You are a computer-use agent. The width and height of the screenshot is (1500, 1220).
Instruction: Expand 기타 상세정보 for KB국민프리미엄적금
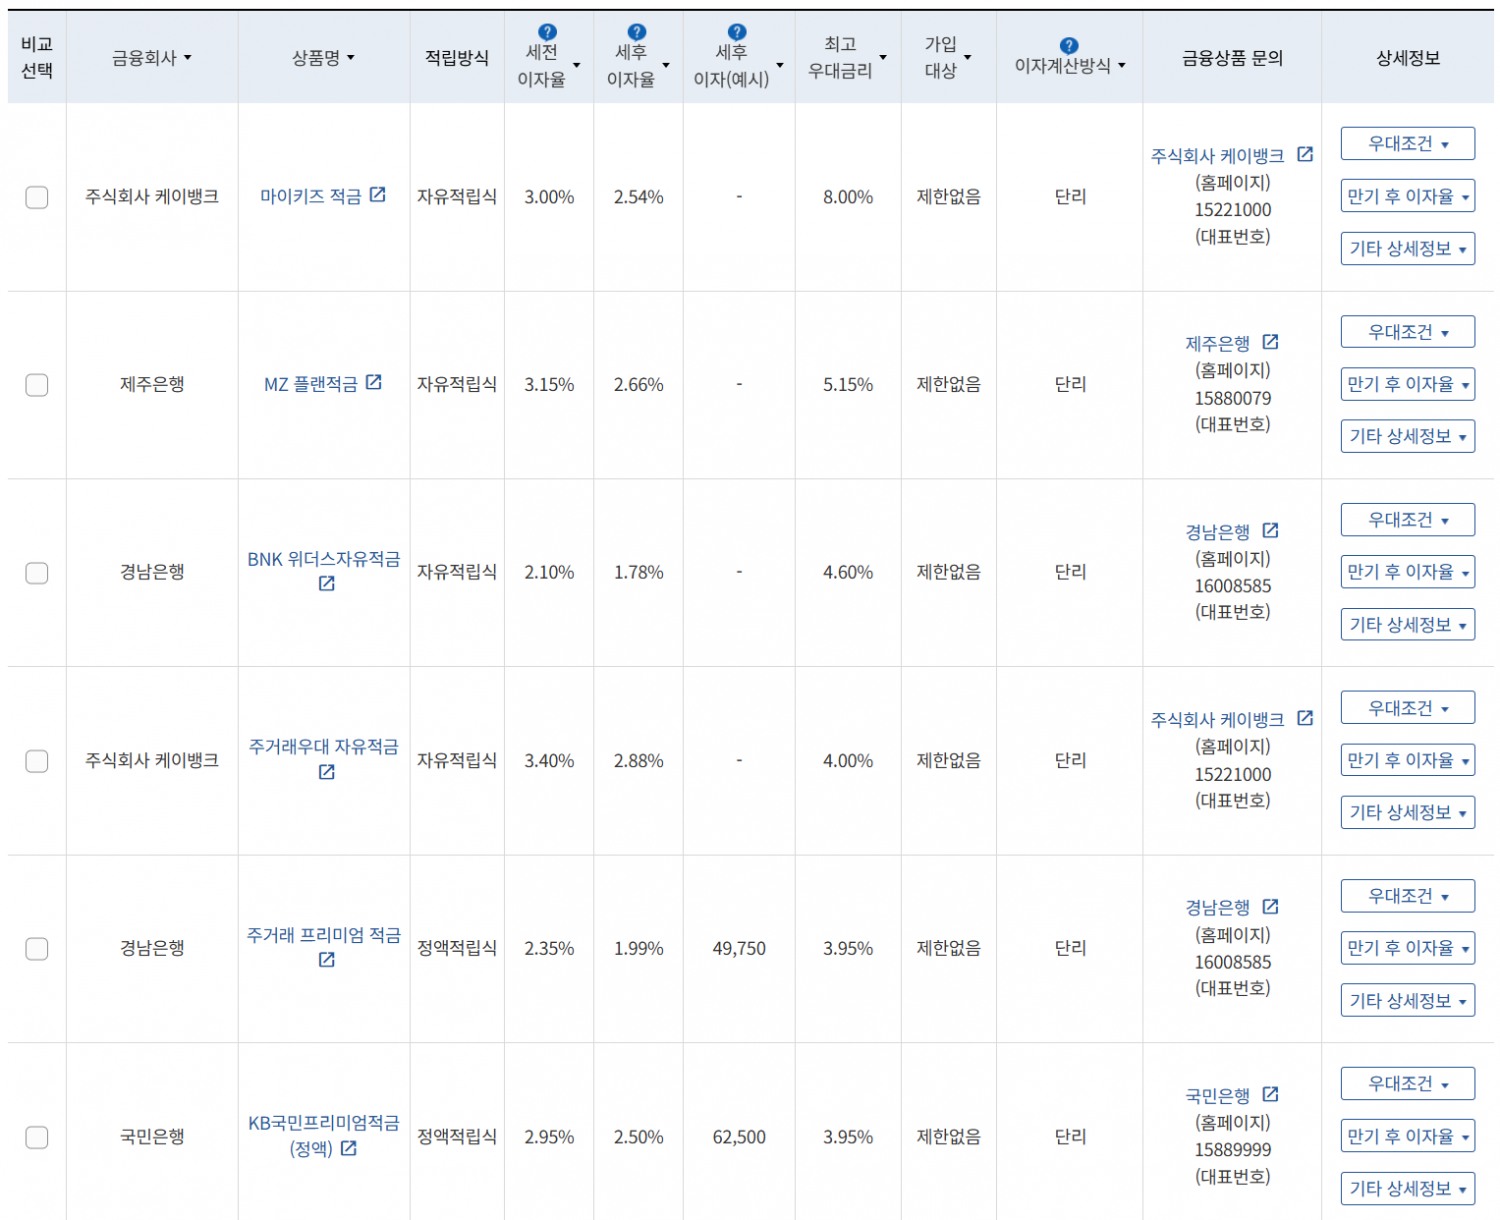pos(1408,1189)
